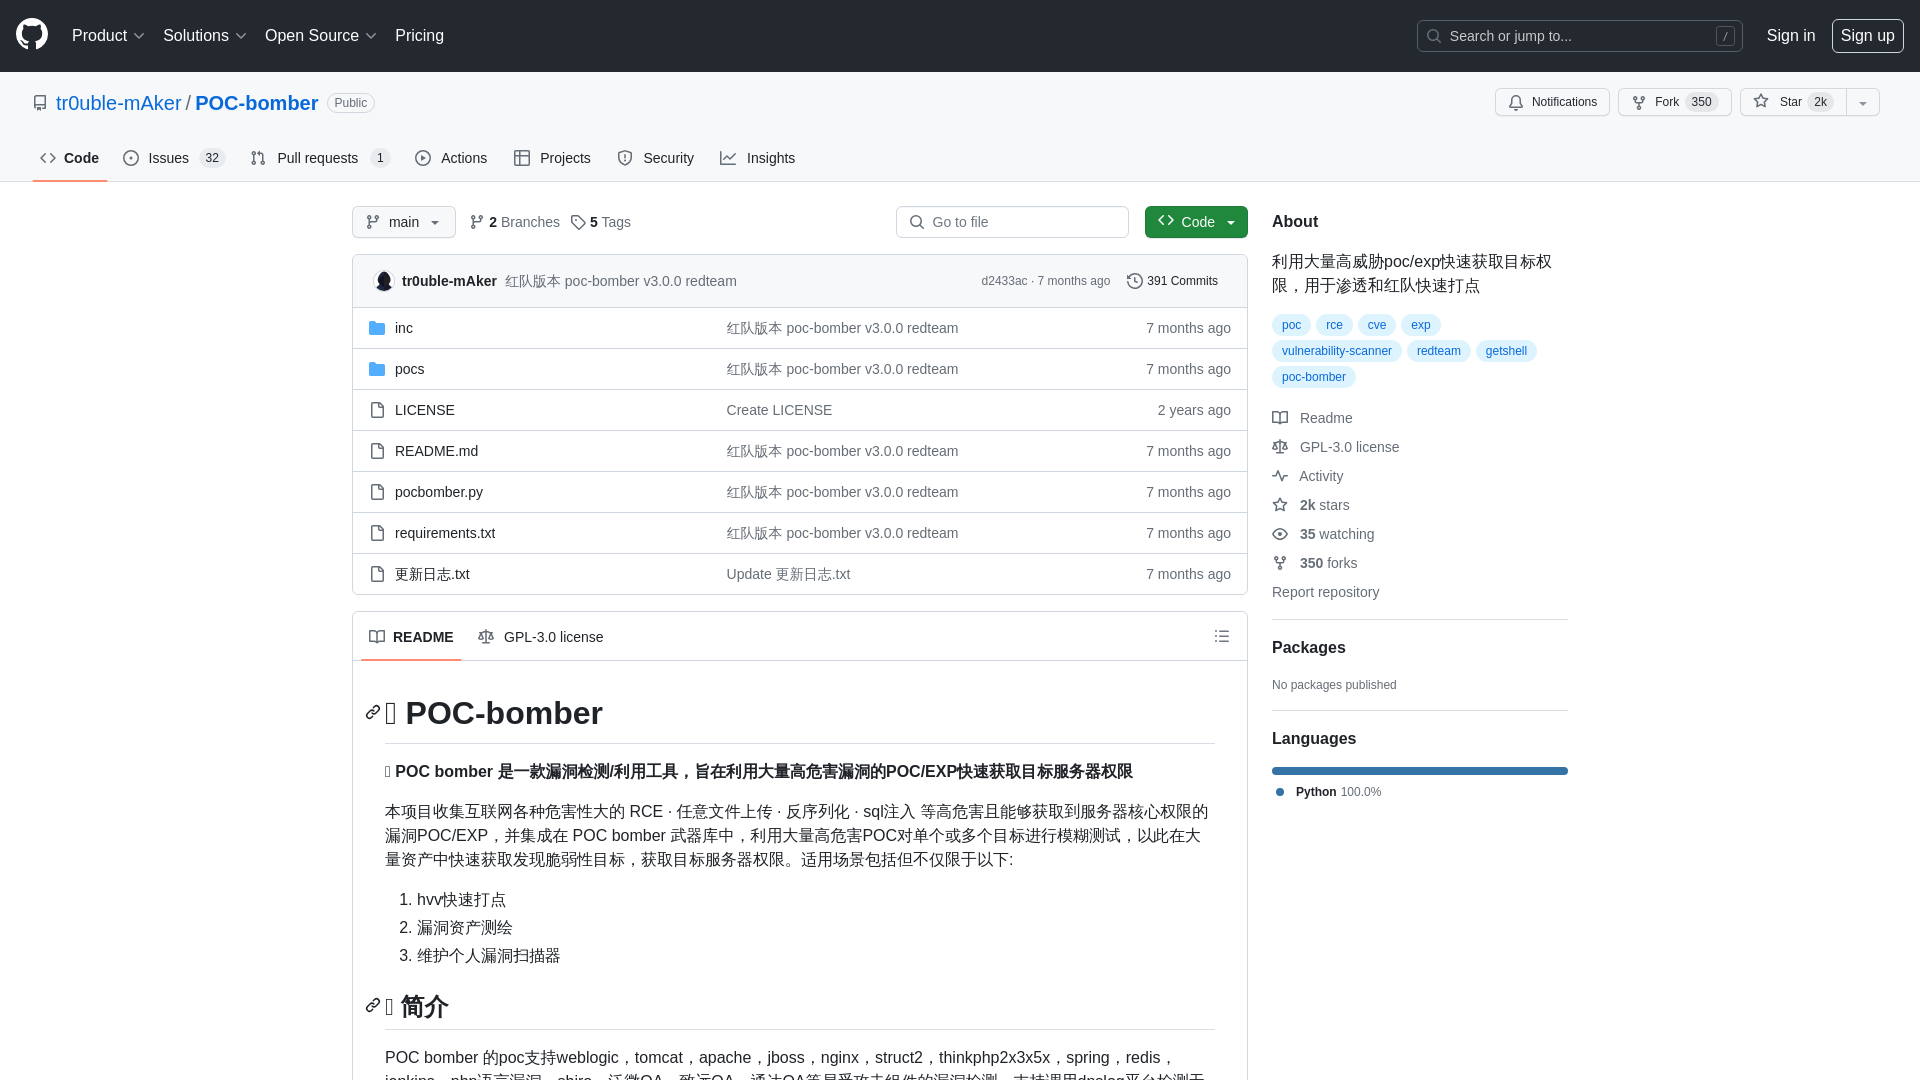Viewport: 1920px width, 1080px height.
Task: Open the inc folder
Action: pyautogui.click(x=404, y=328)
